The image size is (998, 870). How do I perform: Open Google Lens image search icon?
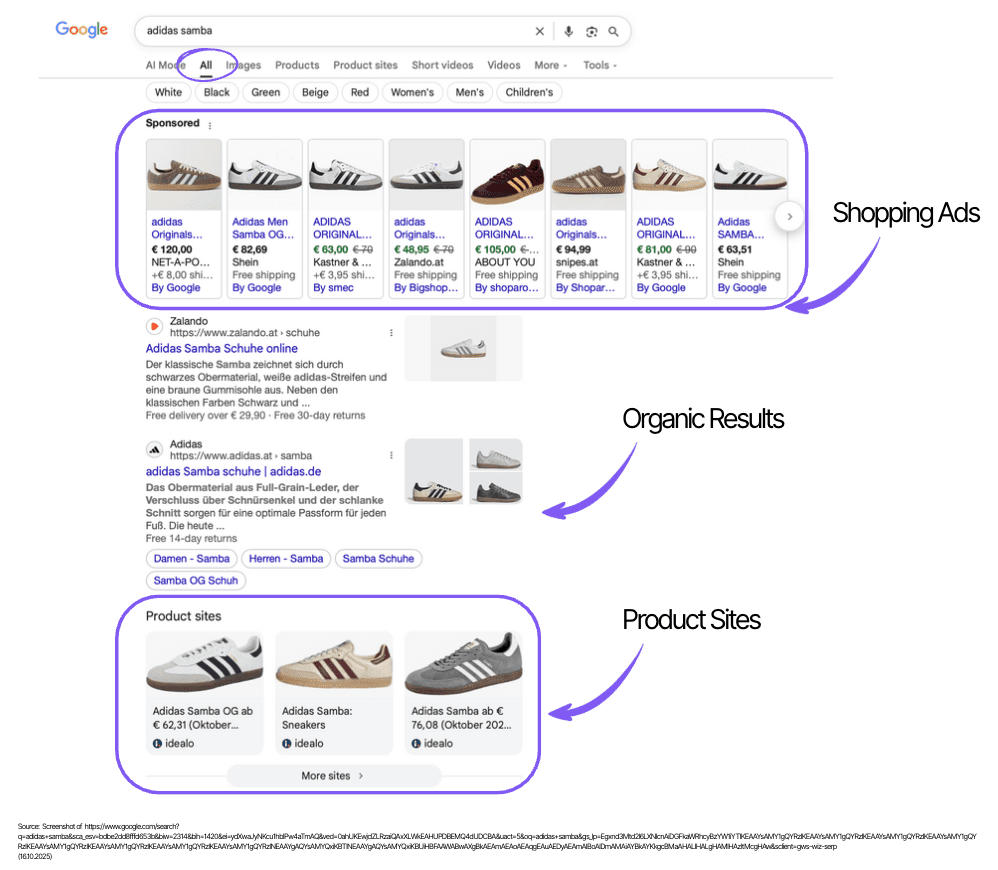tap(591, 32)
